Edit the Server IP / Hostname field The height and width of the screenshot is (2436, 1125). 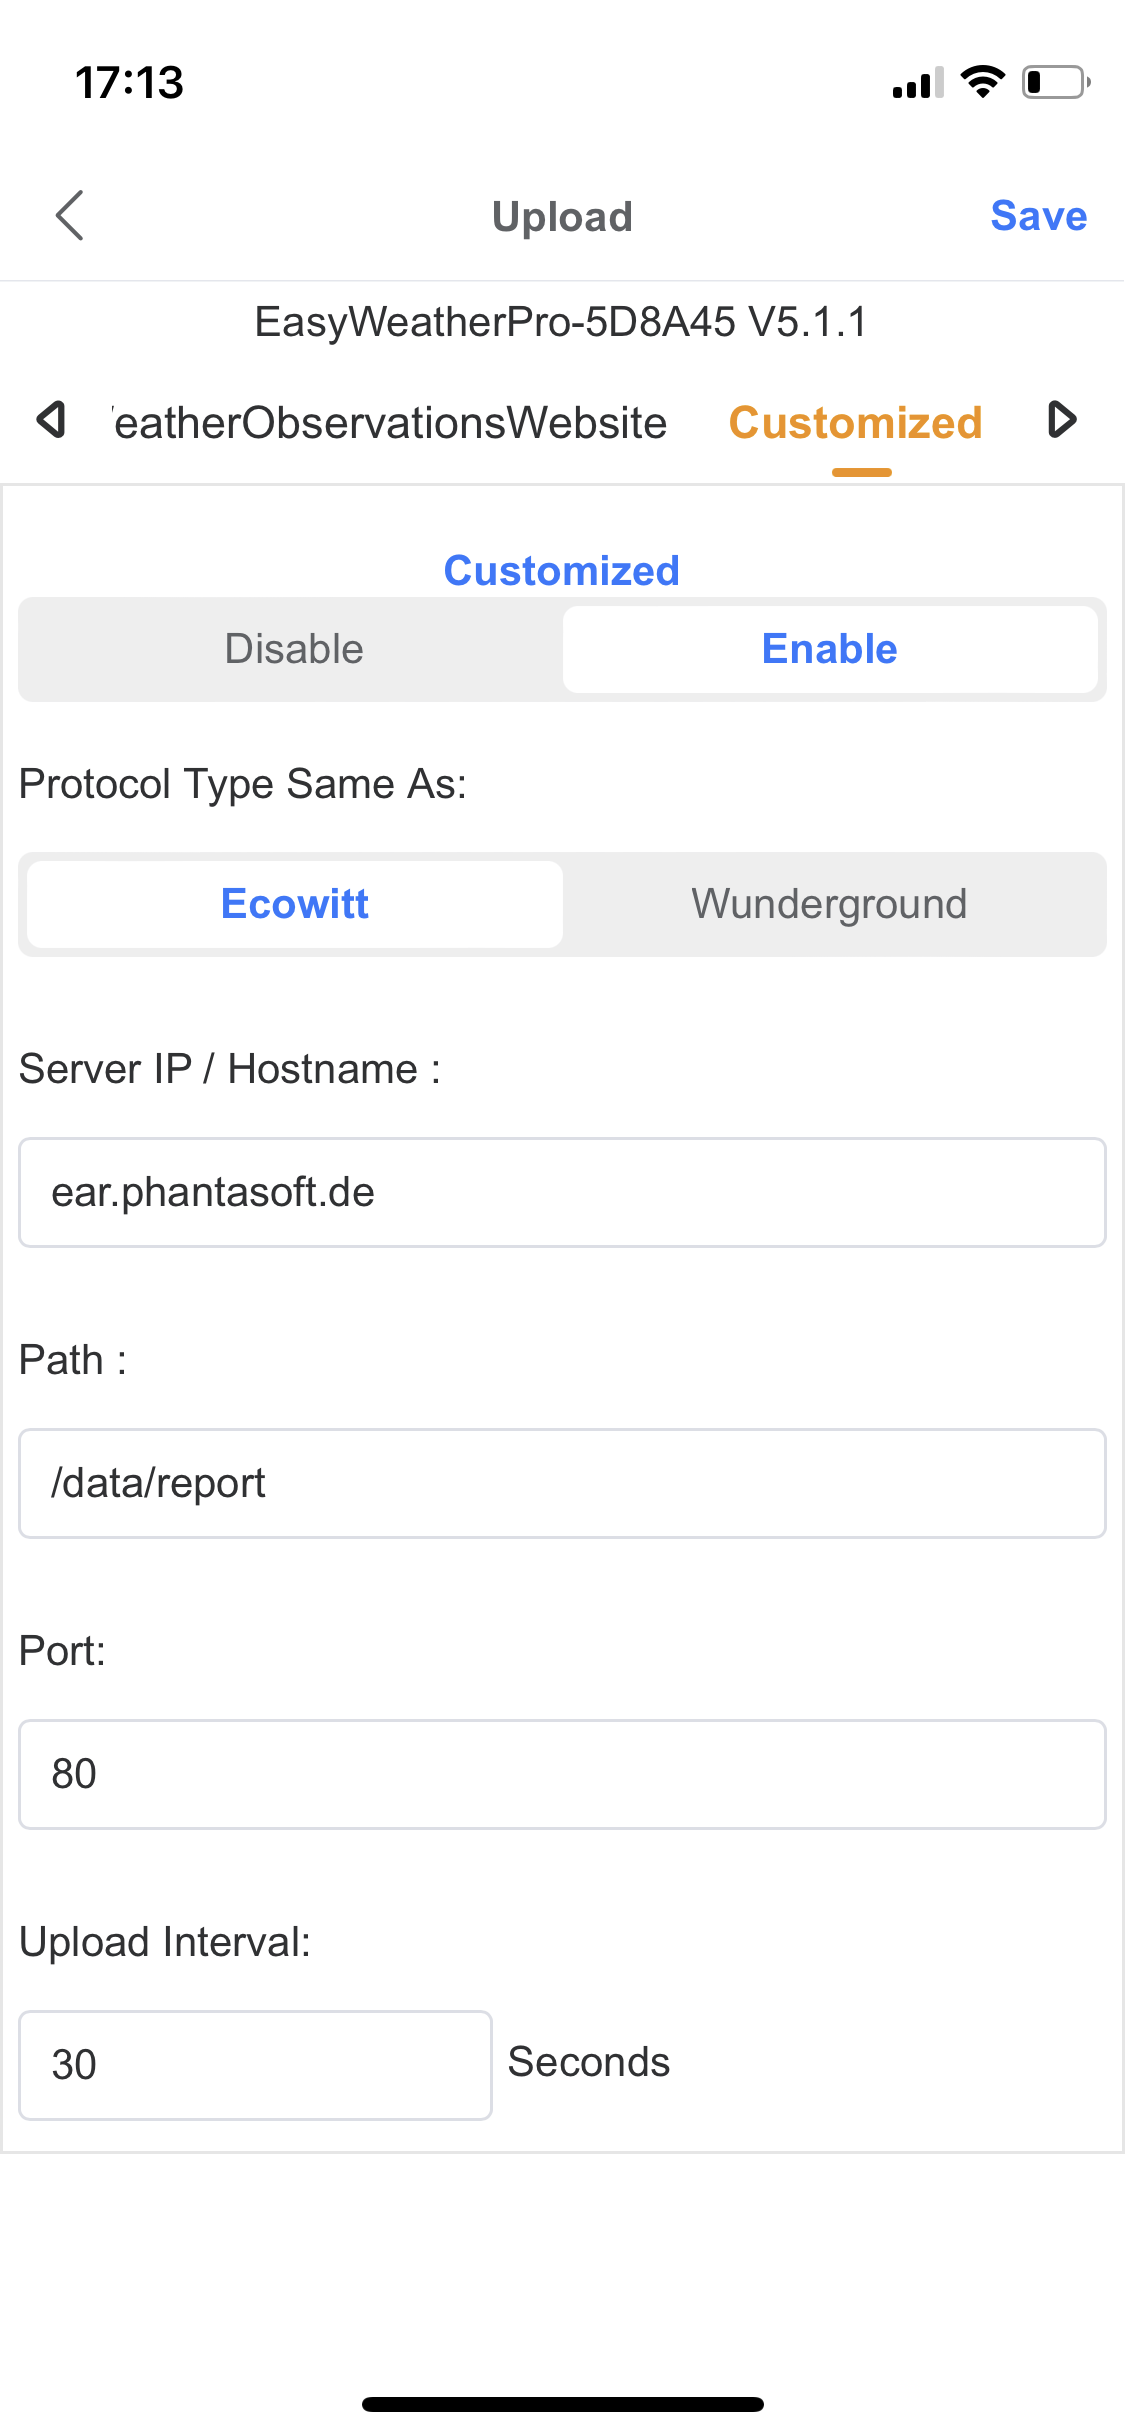tap(562, 1192)
